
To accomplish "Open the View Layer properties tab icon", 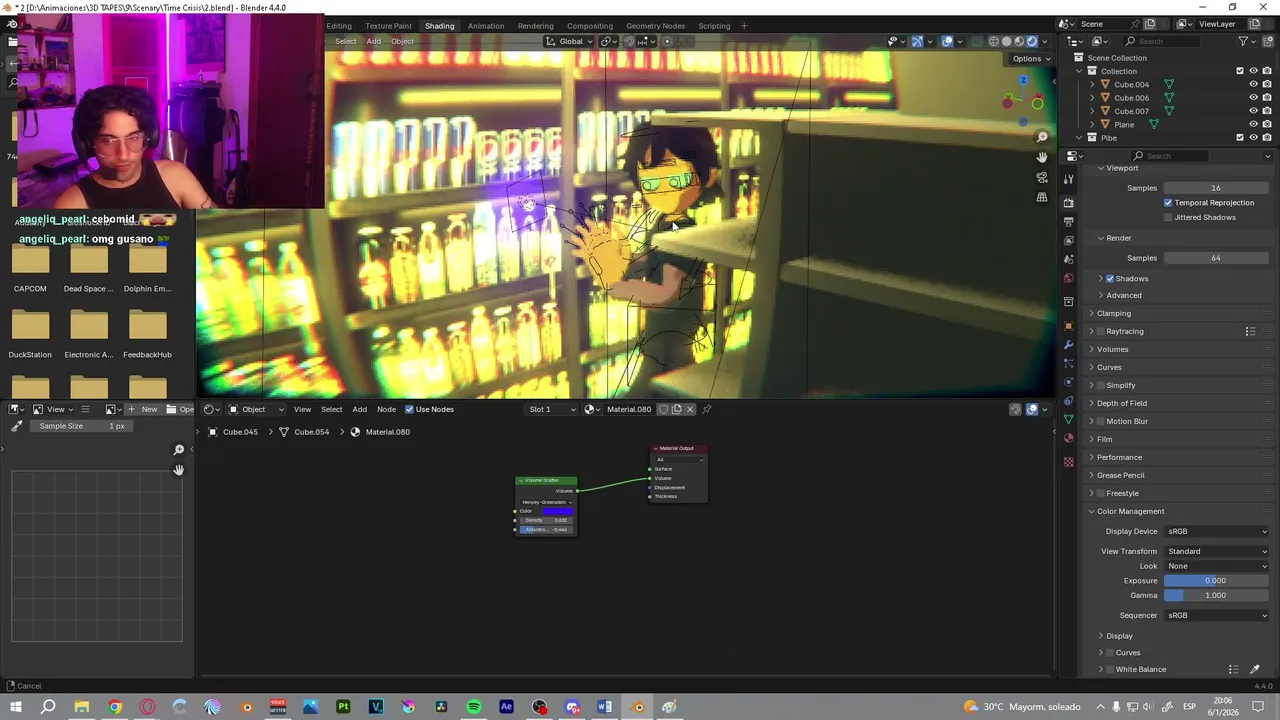I will [1069, 240].
